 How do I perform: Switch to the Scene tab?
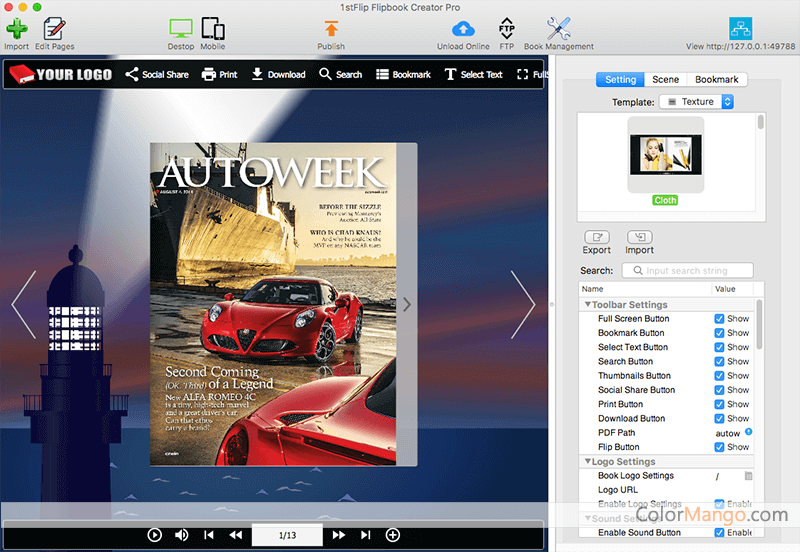(665, 80)
